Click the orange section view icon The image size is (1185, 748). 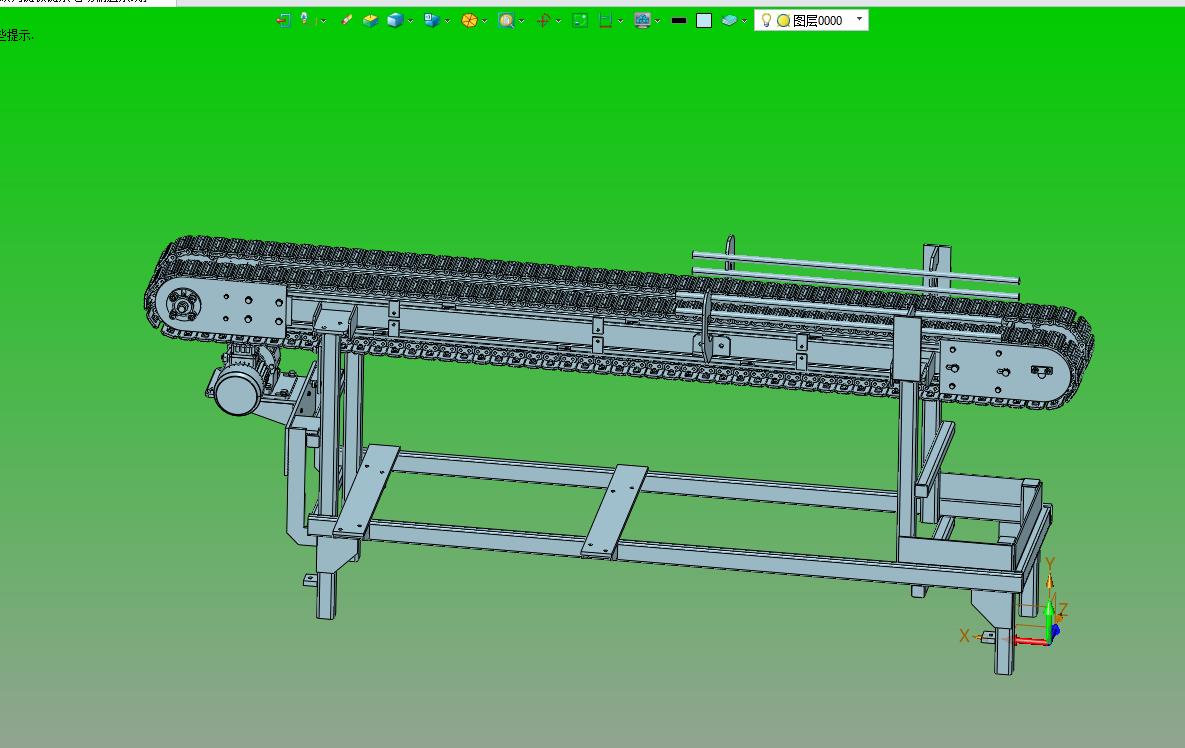click(469, 20)
